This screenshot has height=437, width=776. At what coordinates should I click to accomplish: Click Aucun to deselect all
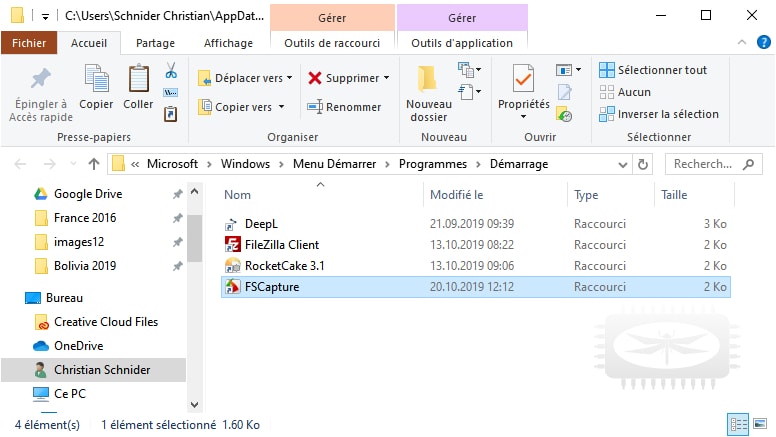625,92
